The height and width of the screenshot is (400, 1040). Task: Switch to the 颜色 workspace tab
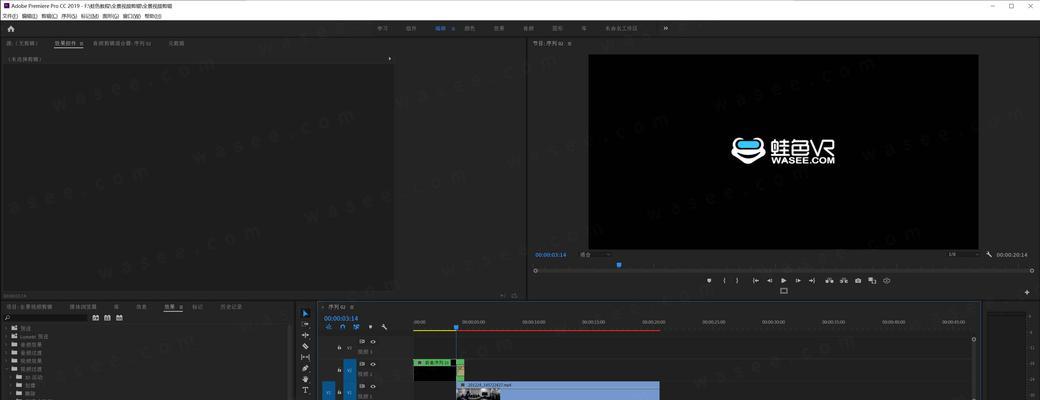click(469, 29)
